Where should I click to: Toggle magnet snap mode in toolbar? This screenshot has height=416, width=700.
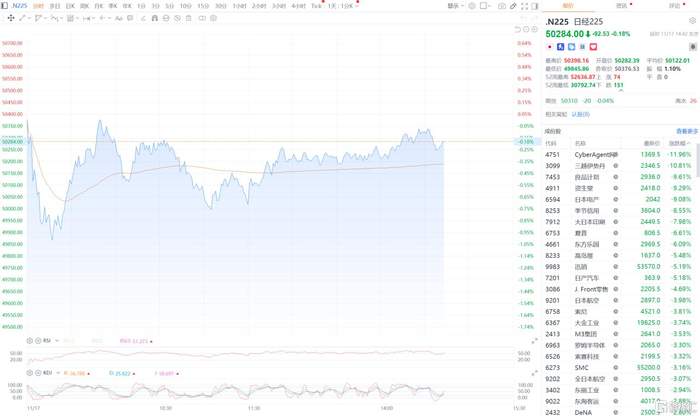(154, 18)
